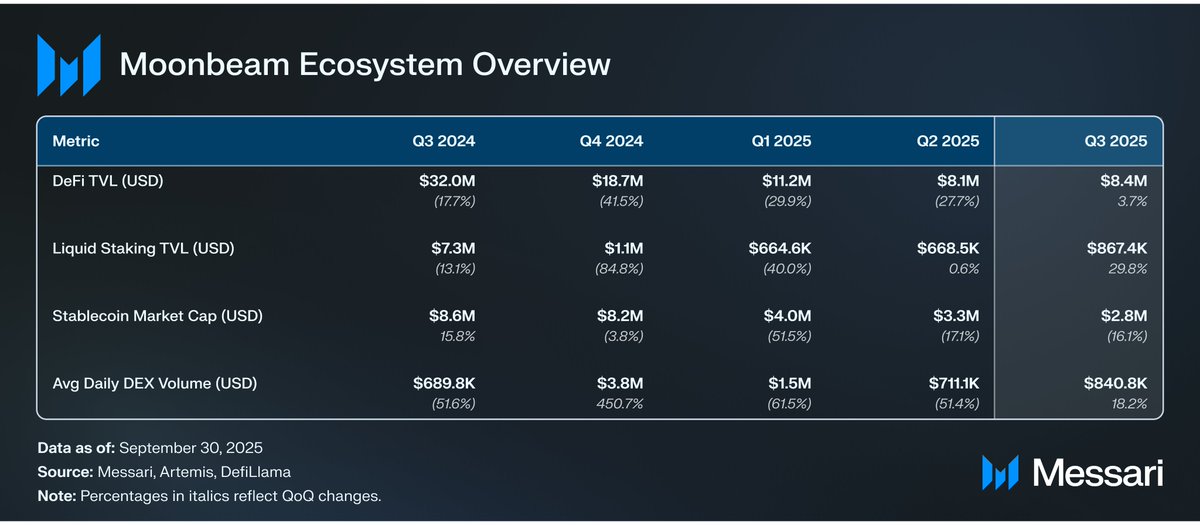Click the $11.2M DeFi TVL value
The image size is (1200, 525).
tap(785, 181)
